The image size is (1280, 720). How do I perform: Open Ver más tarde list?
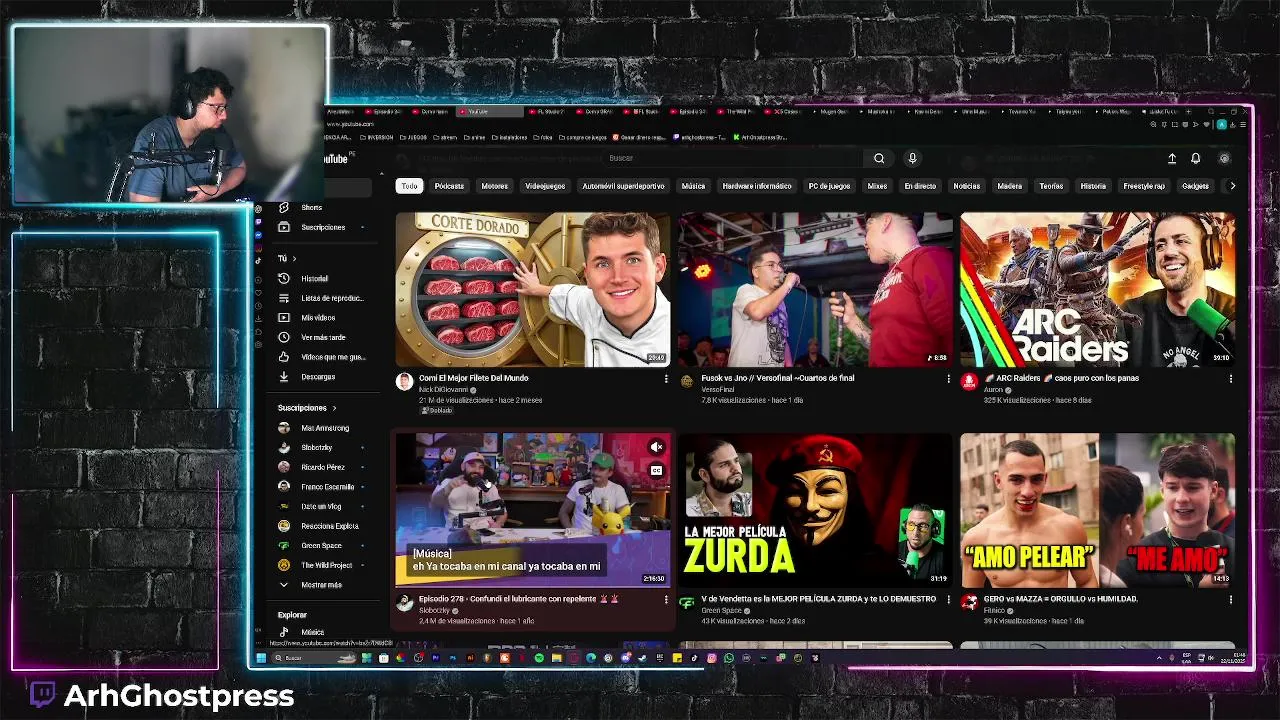click(322, 337)
